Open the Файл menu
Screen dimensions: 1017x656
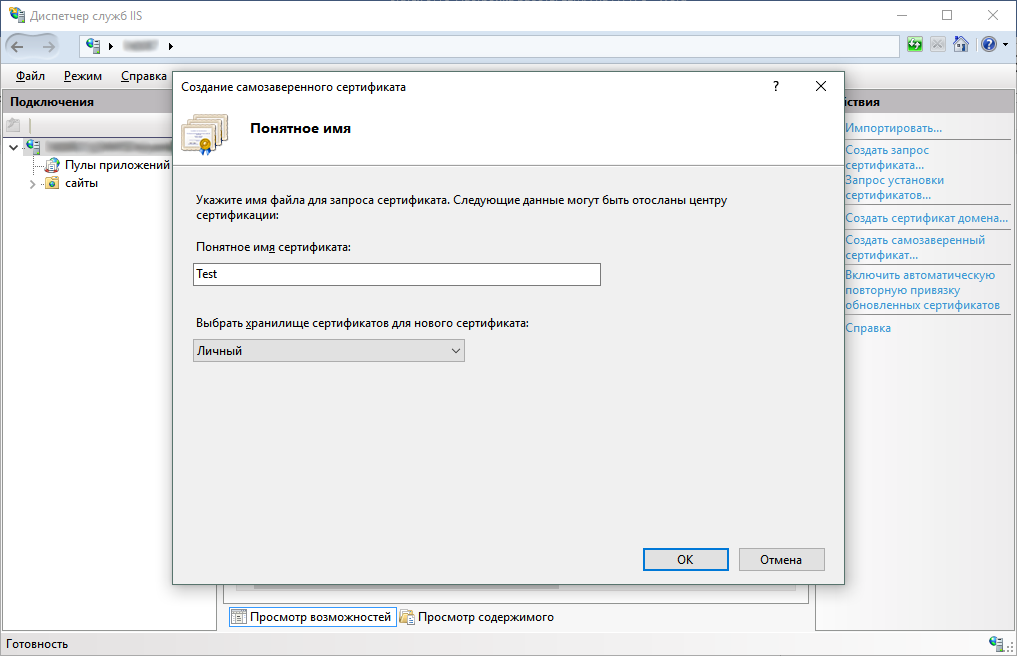pyautogui.click(x=30, y=76)
